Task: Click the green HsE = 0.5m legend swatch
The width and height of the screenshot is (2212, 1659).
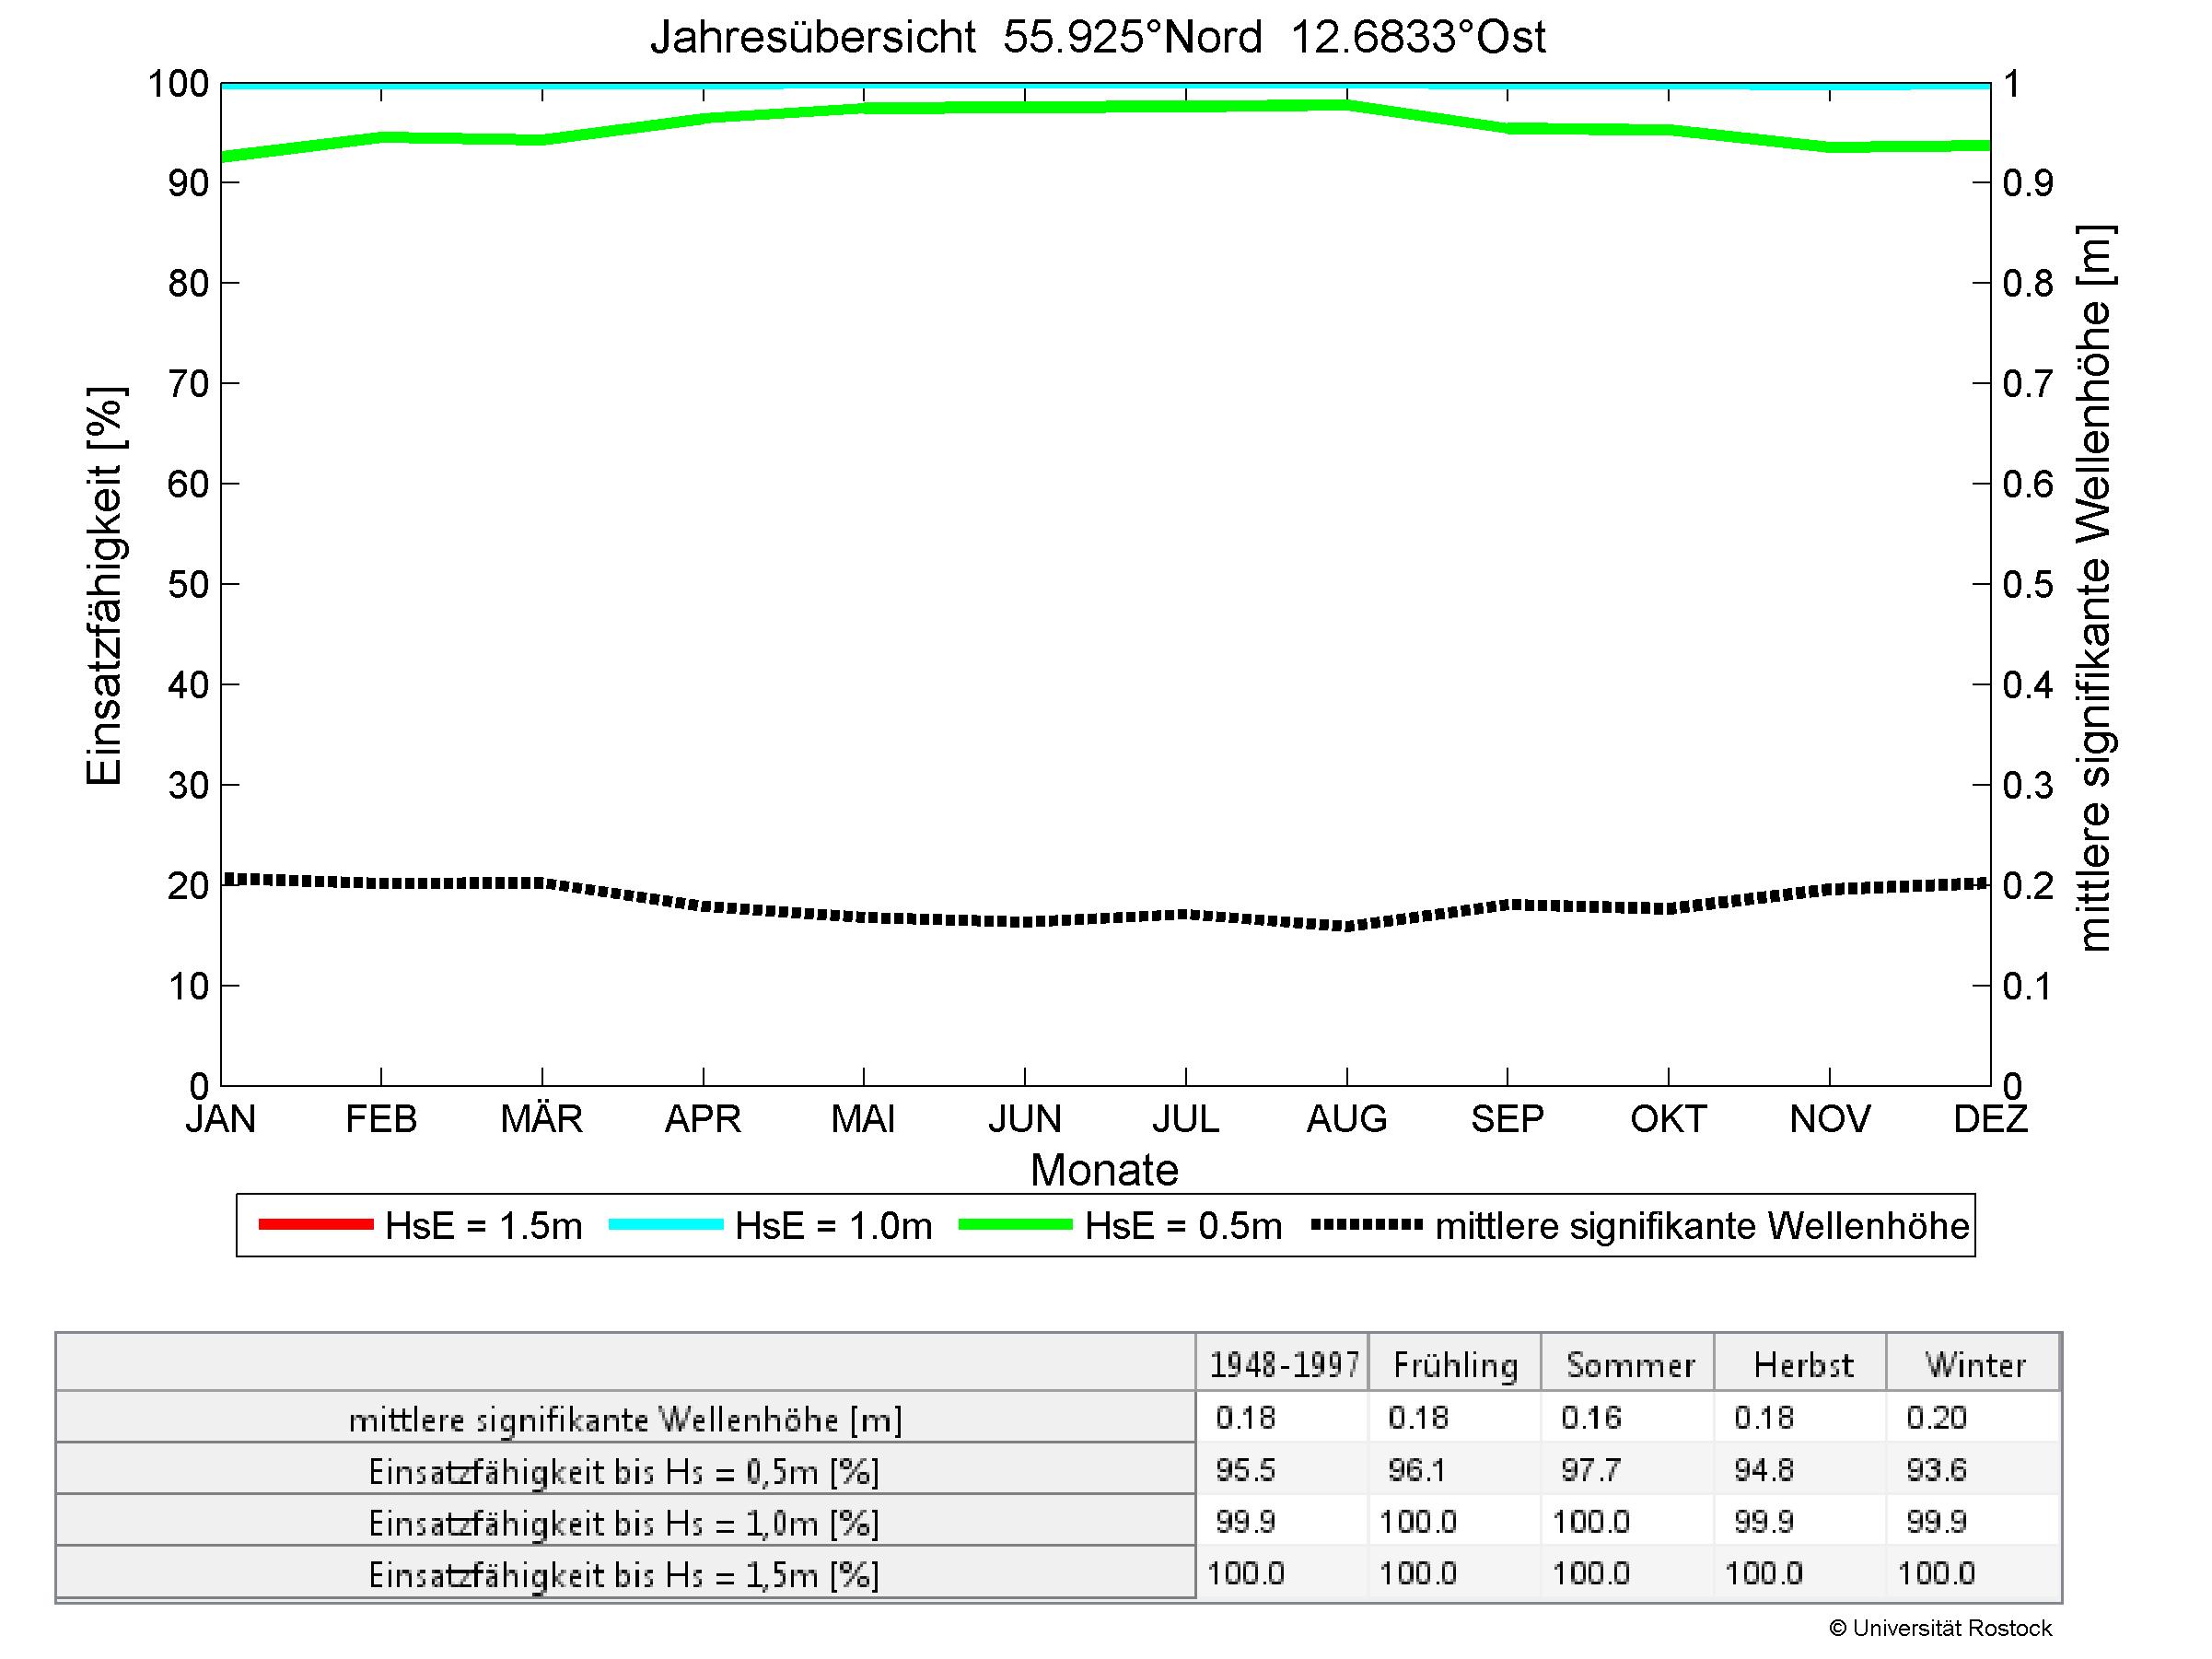Action: click(x=1015, y=1225)
